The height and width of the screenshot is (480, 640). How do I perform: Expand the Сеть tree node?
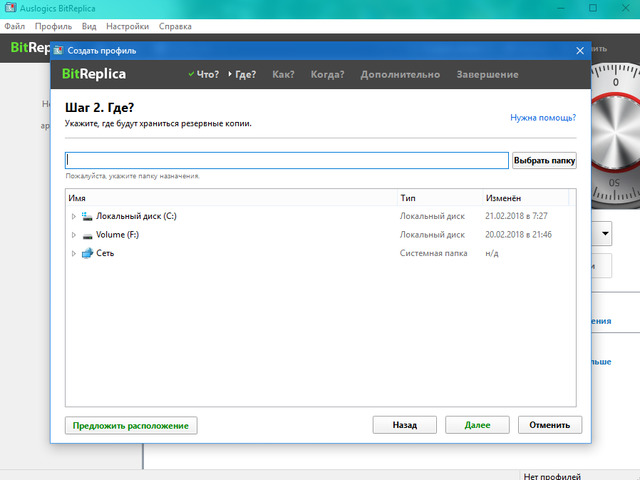point(73,254)
